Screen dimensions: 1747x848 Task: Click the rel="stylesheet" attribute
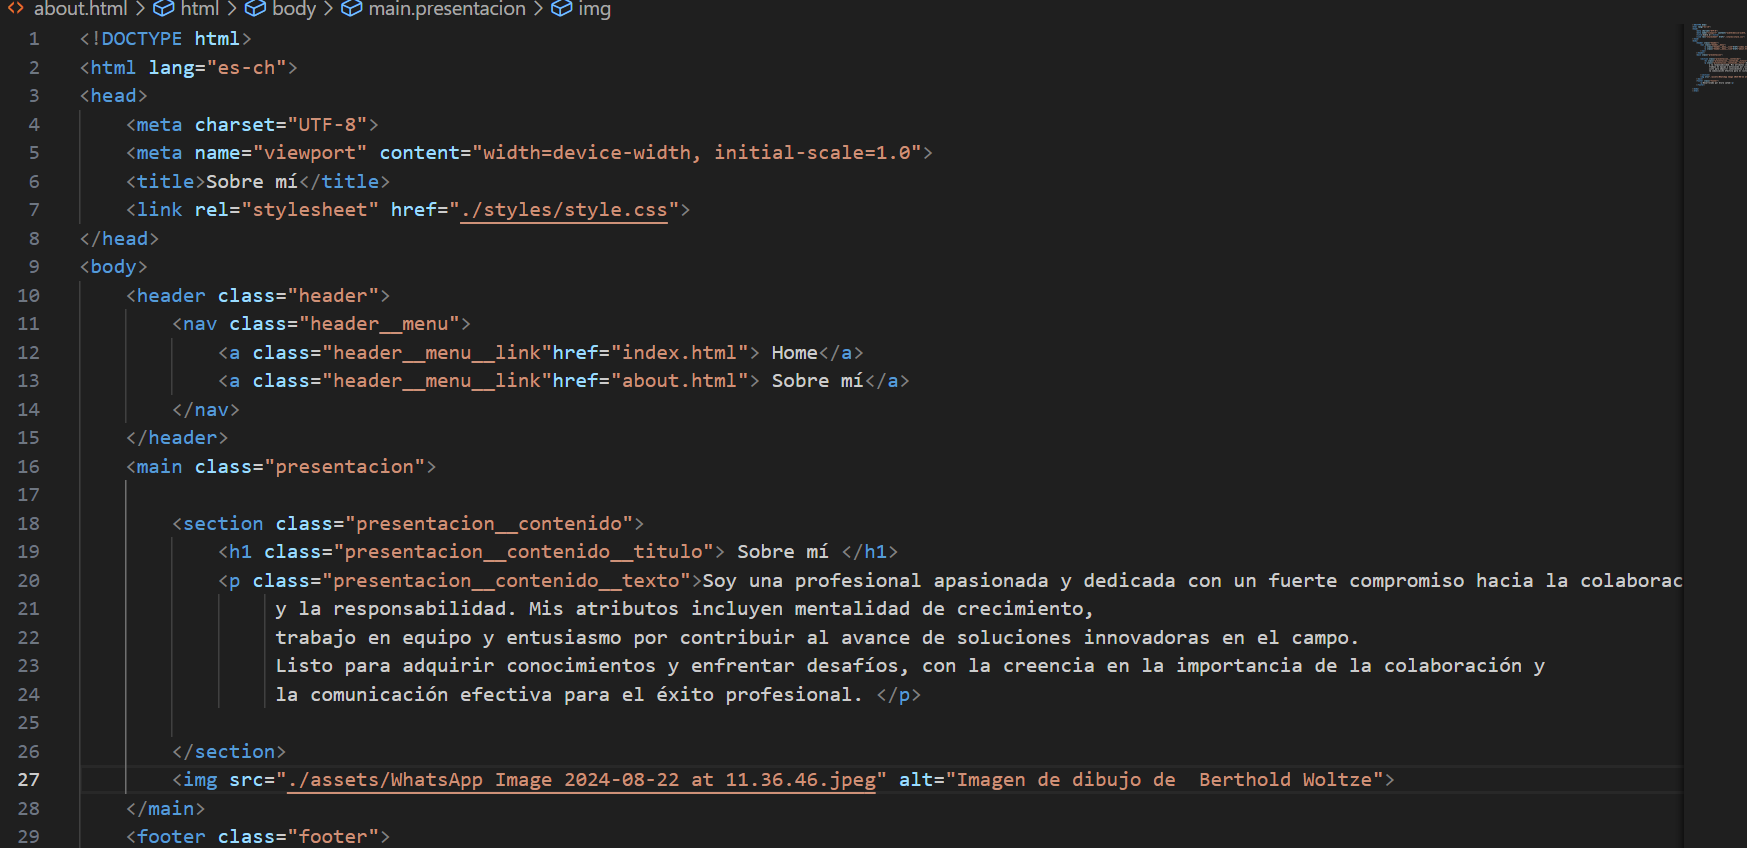(x=287, y=210)
